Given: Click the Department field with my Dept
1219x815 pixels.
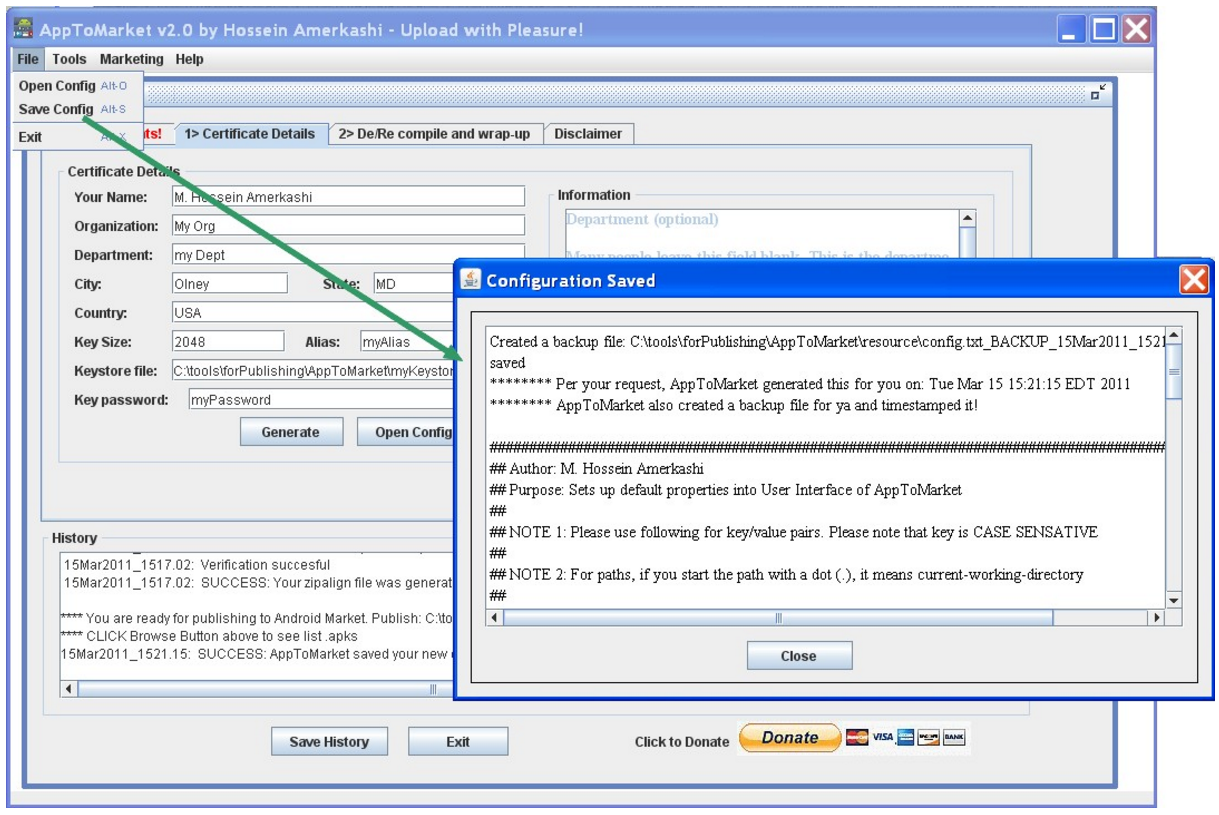Looking at the screenshot, I should [347, 255].
